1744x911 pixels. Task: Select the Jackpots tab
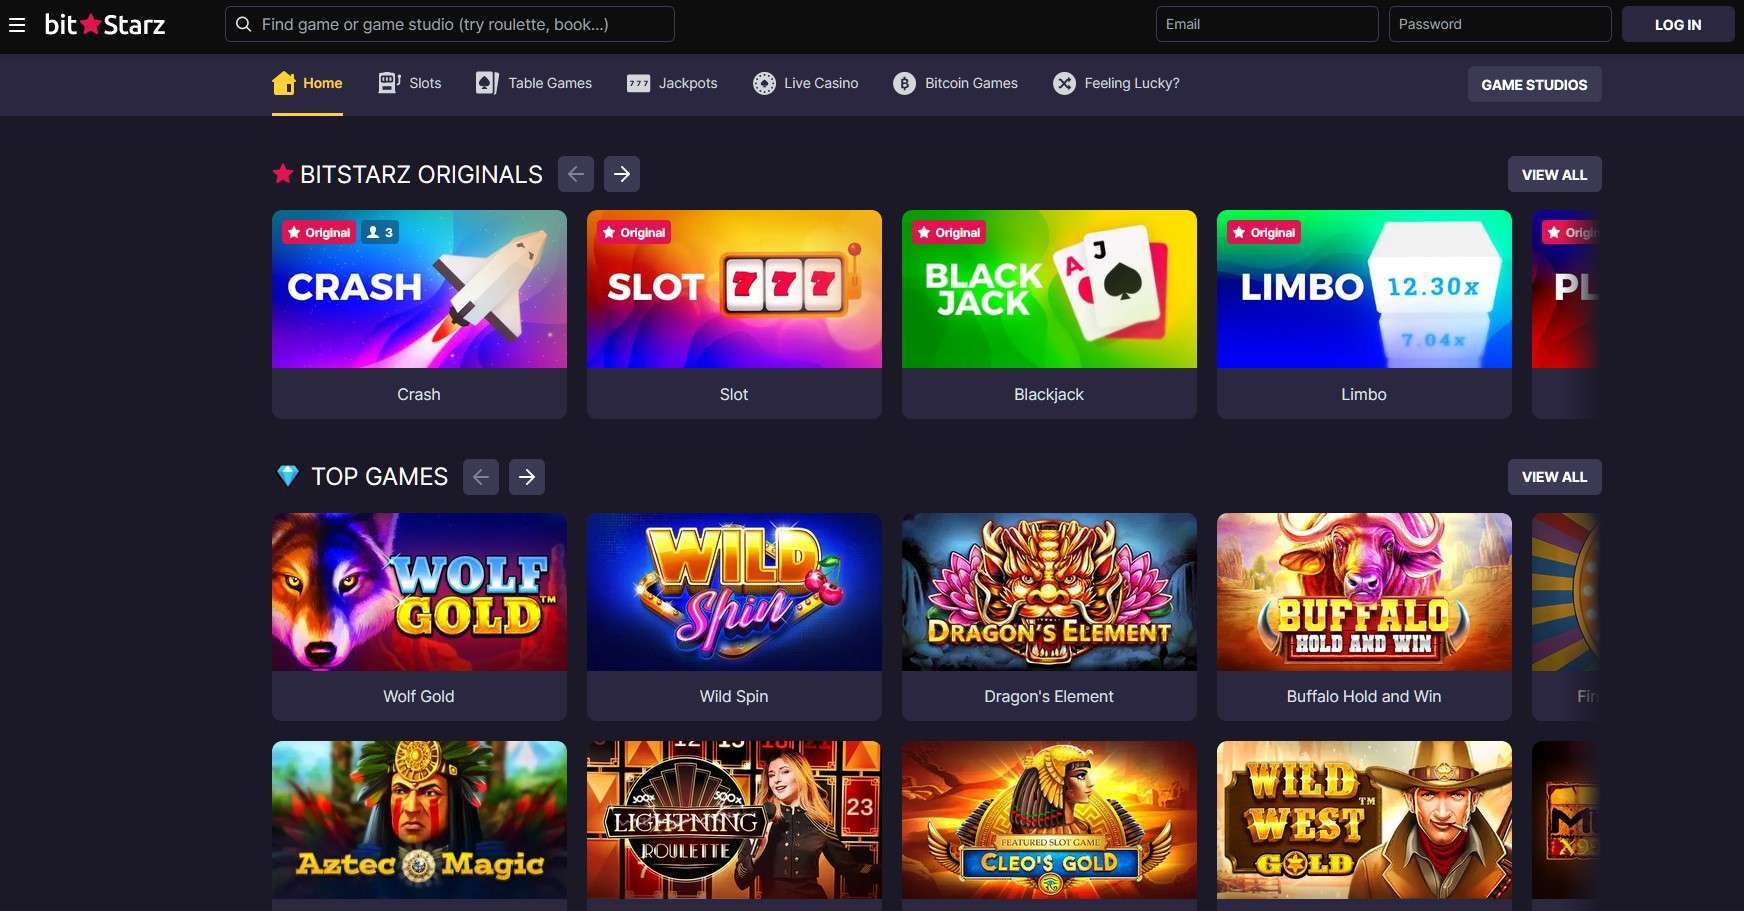672,83
